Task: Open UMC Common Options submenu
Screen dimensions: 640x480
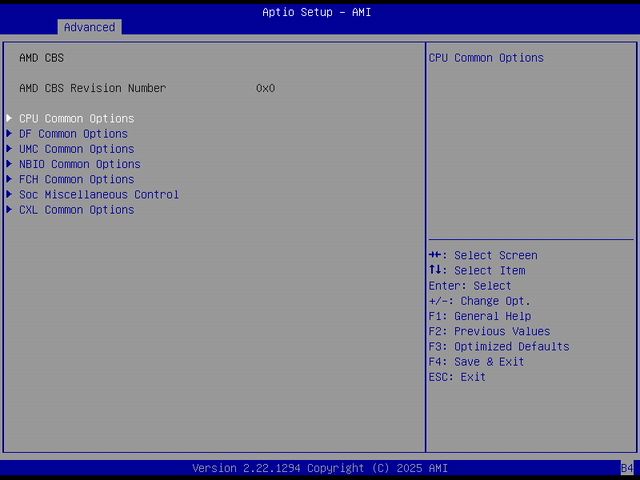Action: 77,149
